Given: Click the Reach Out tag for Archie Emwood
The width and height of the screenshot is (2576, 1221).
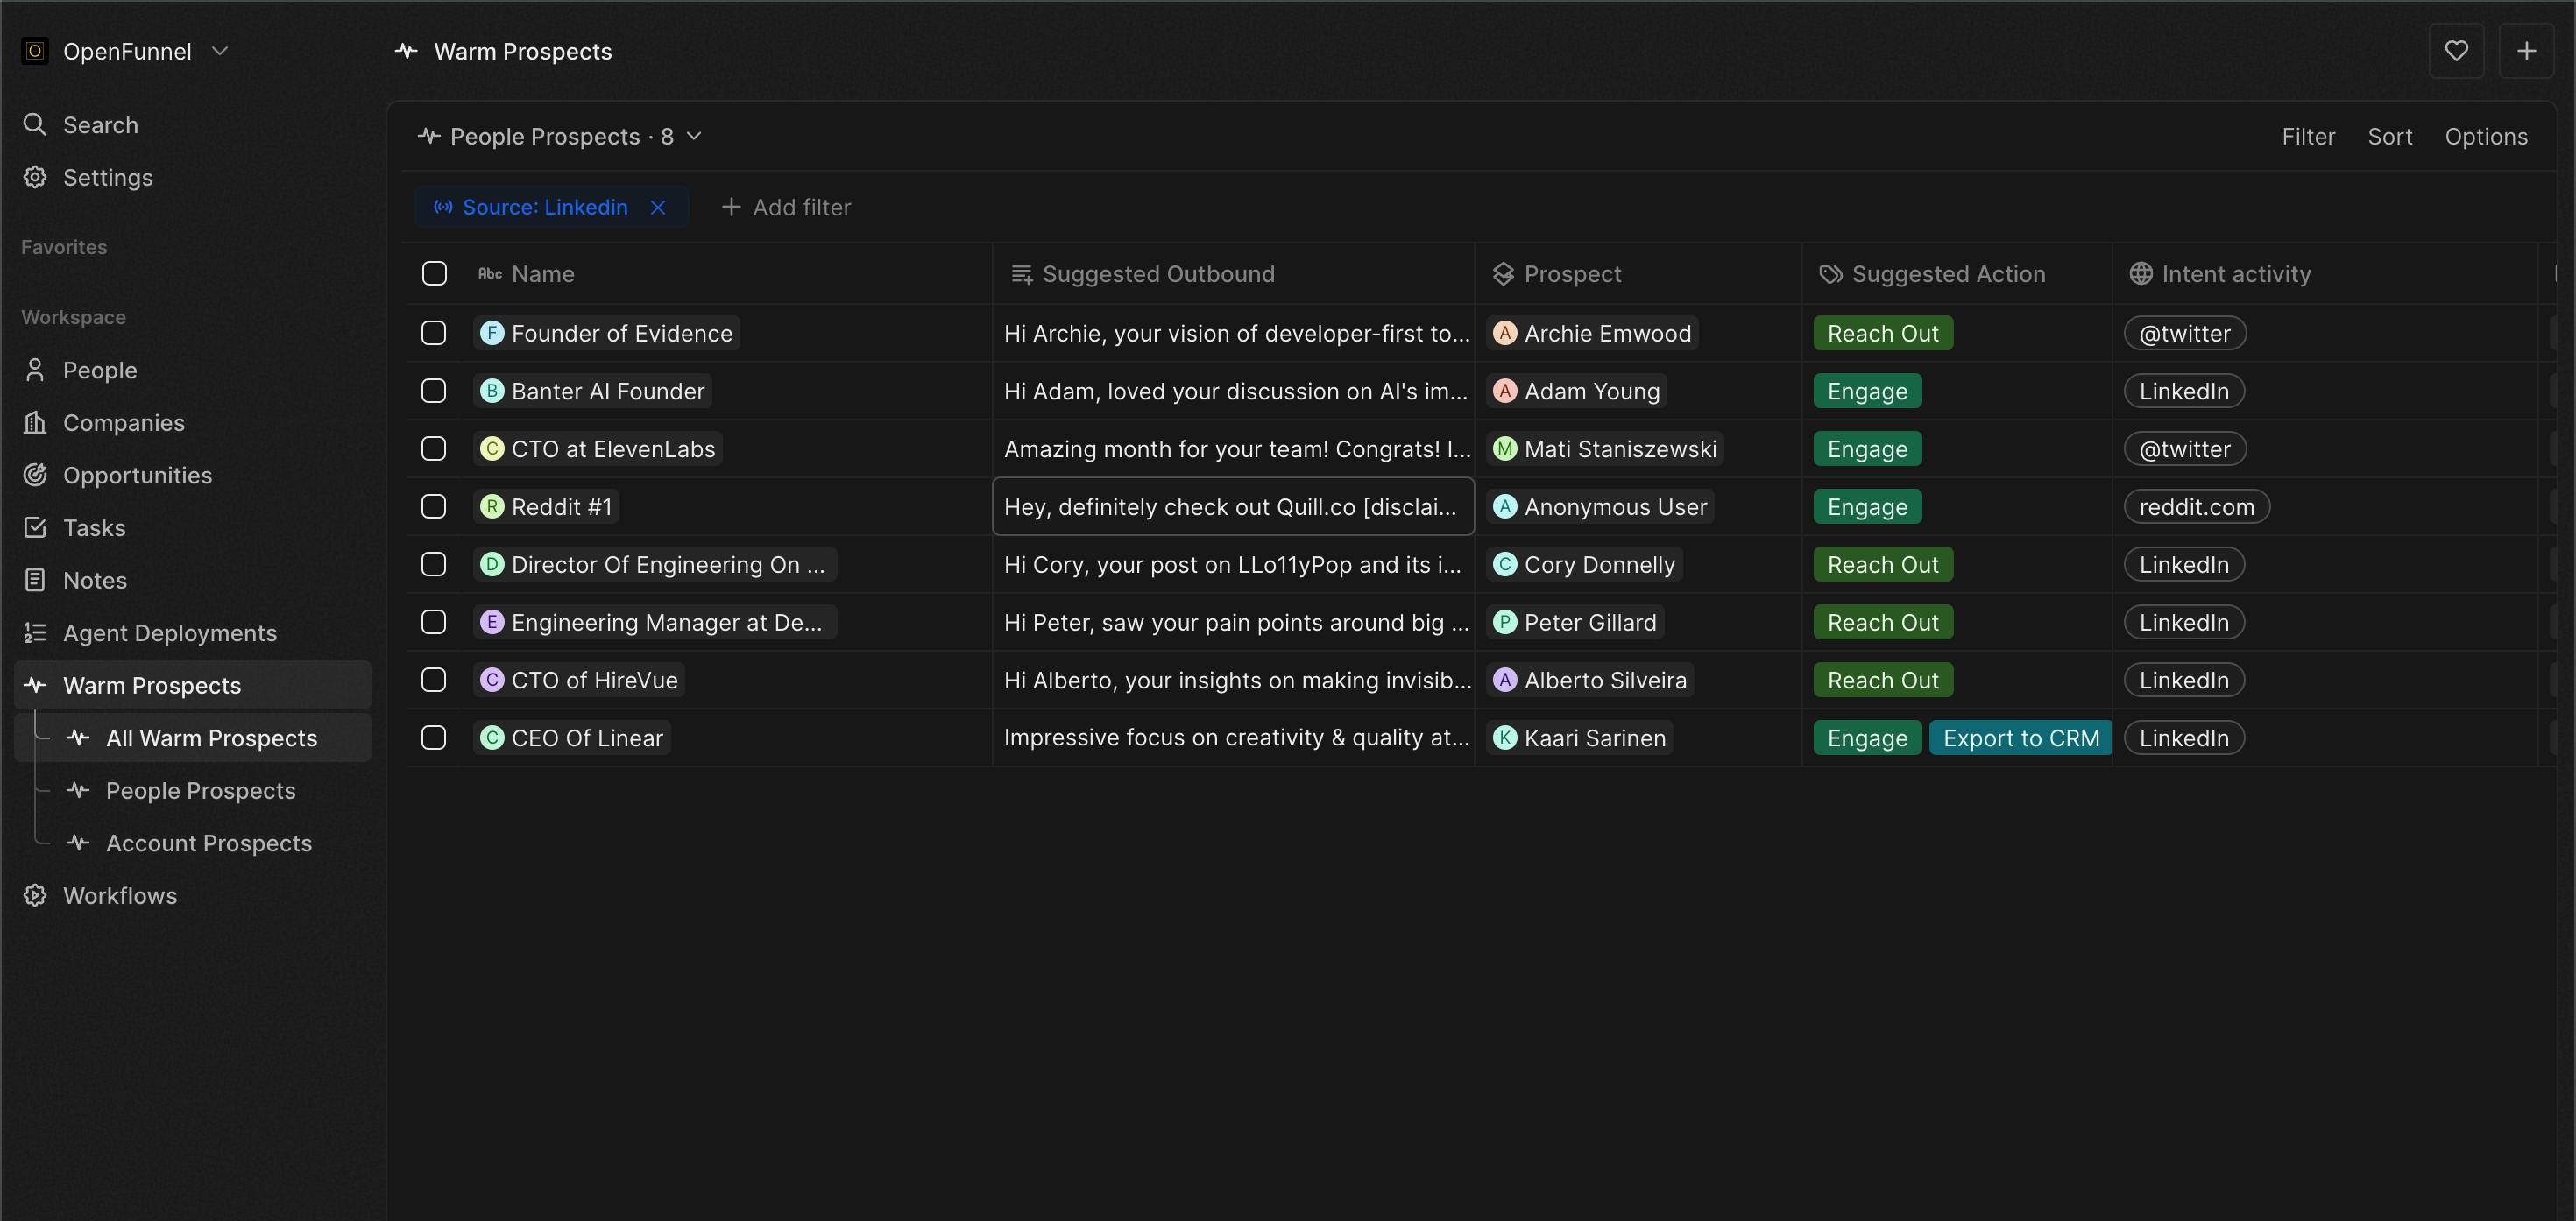Looking at the screenshot, I should click(x=1883, y=333).
